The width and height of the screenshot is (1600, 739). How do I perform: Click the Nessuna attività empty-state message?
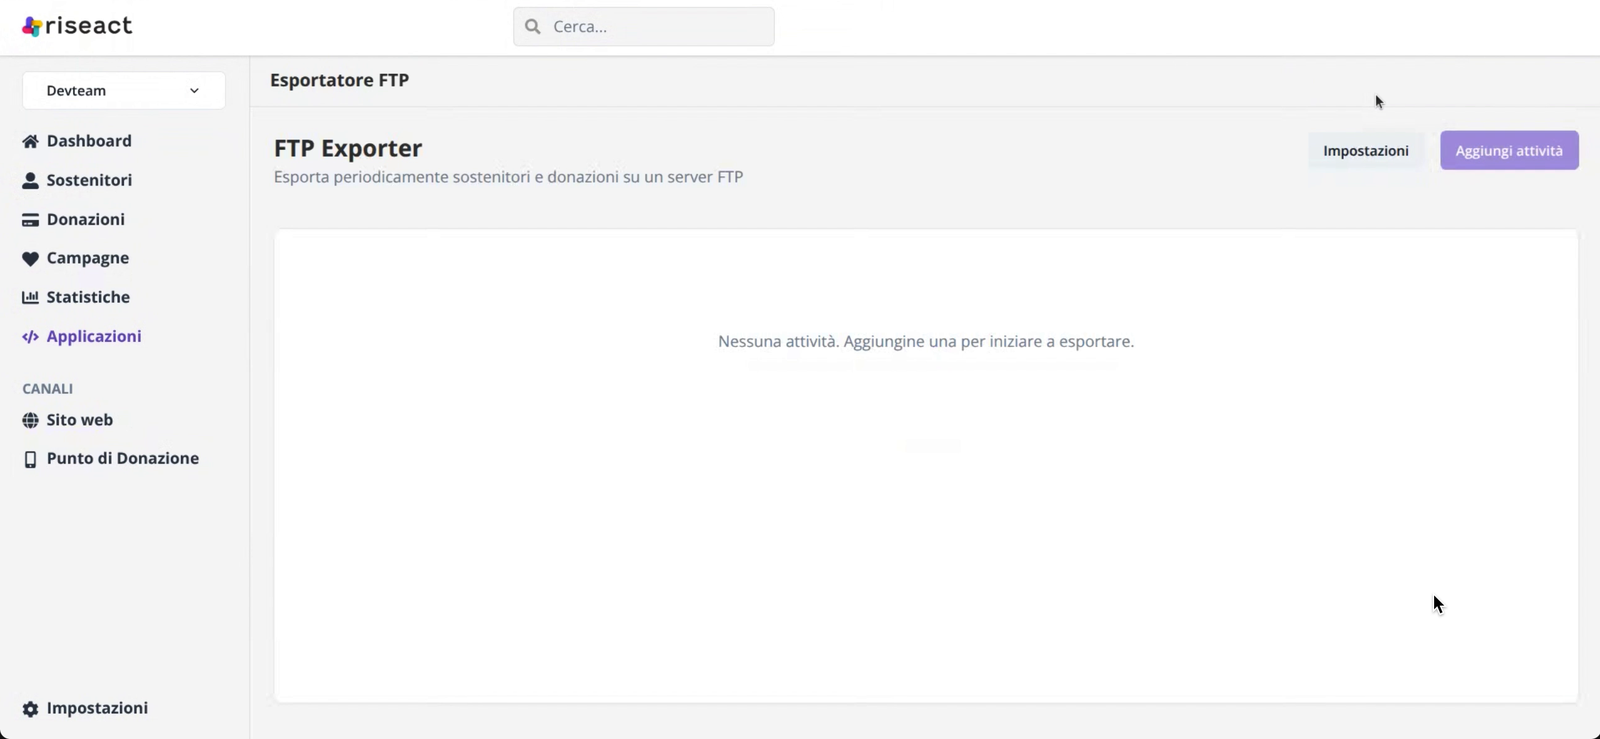pyautogui.click(x=926, y=341)
